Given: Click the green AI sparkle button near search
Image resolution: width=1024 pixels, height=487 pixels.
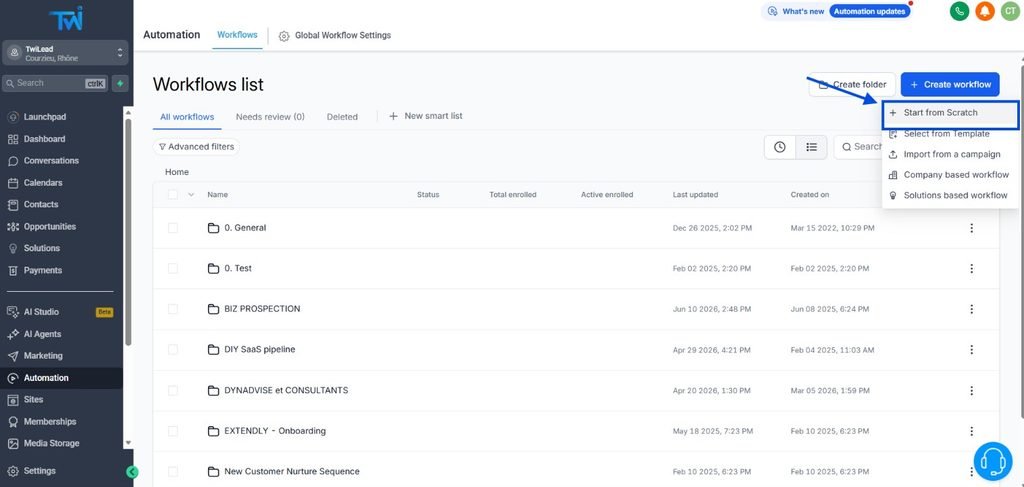Looking at the screenshot, I should pyautogui.click(x=120, y=84).
